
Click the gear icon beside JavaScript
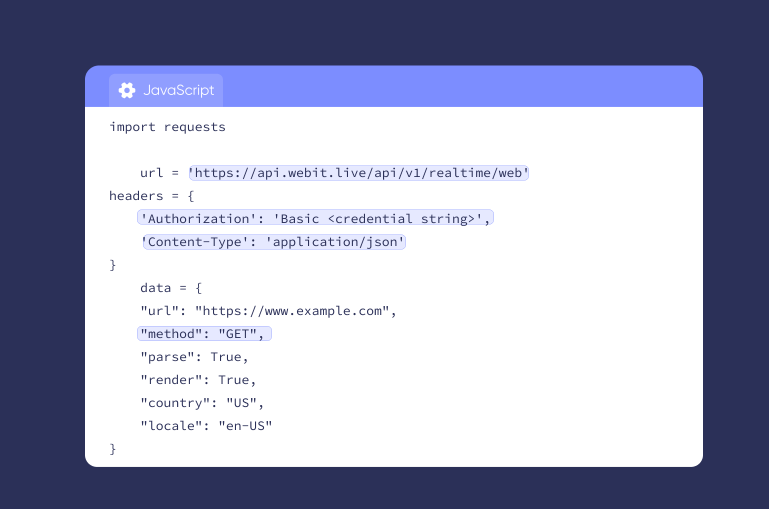[127, 90]
